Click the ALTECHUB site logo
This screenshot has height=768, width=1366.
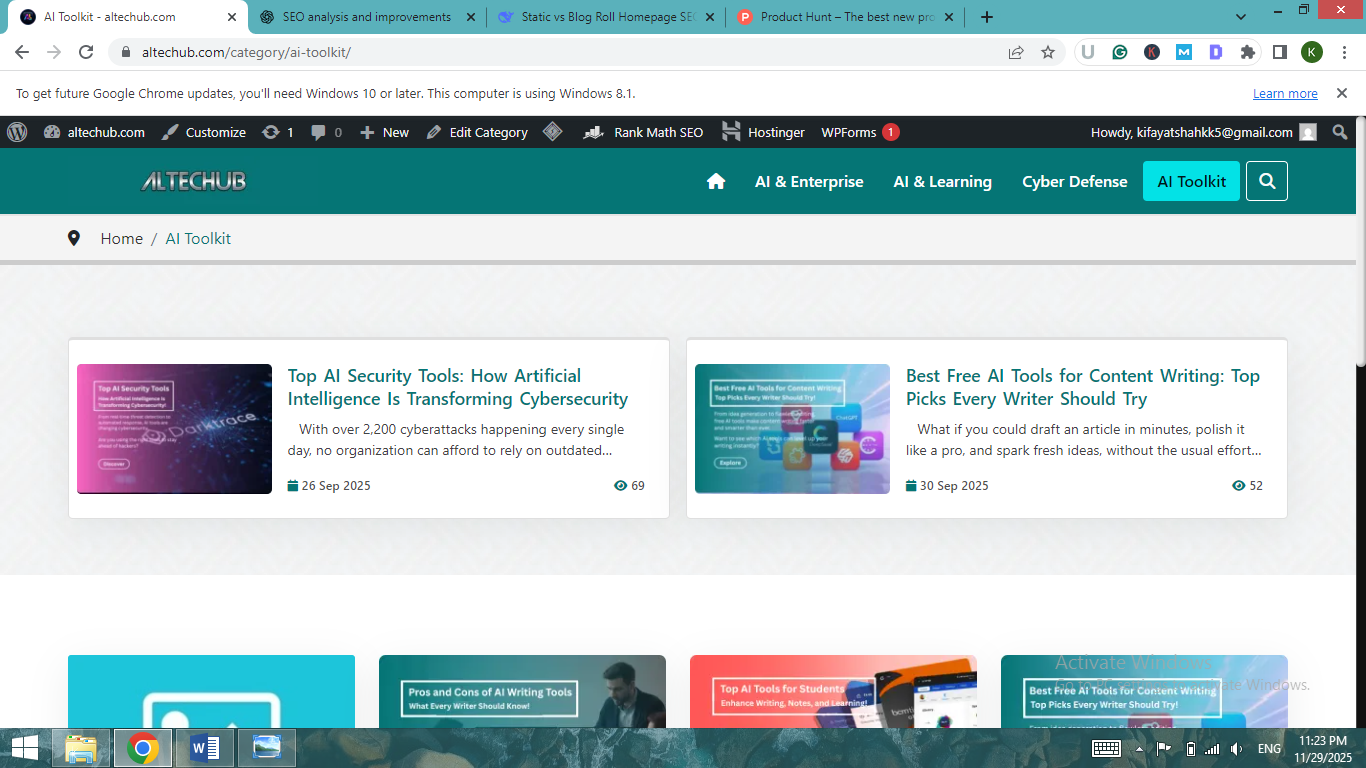tap(193, 181)
